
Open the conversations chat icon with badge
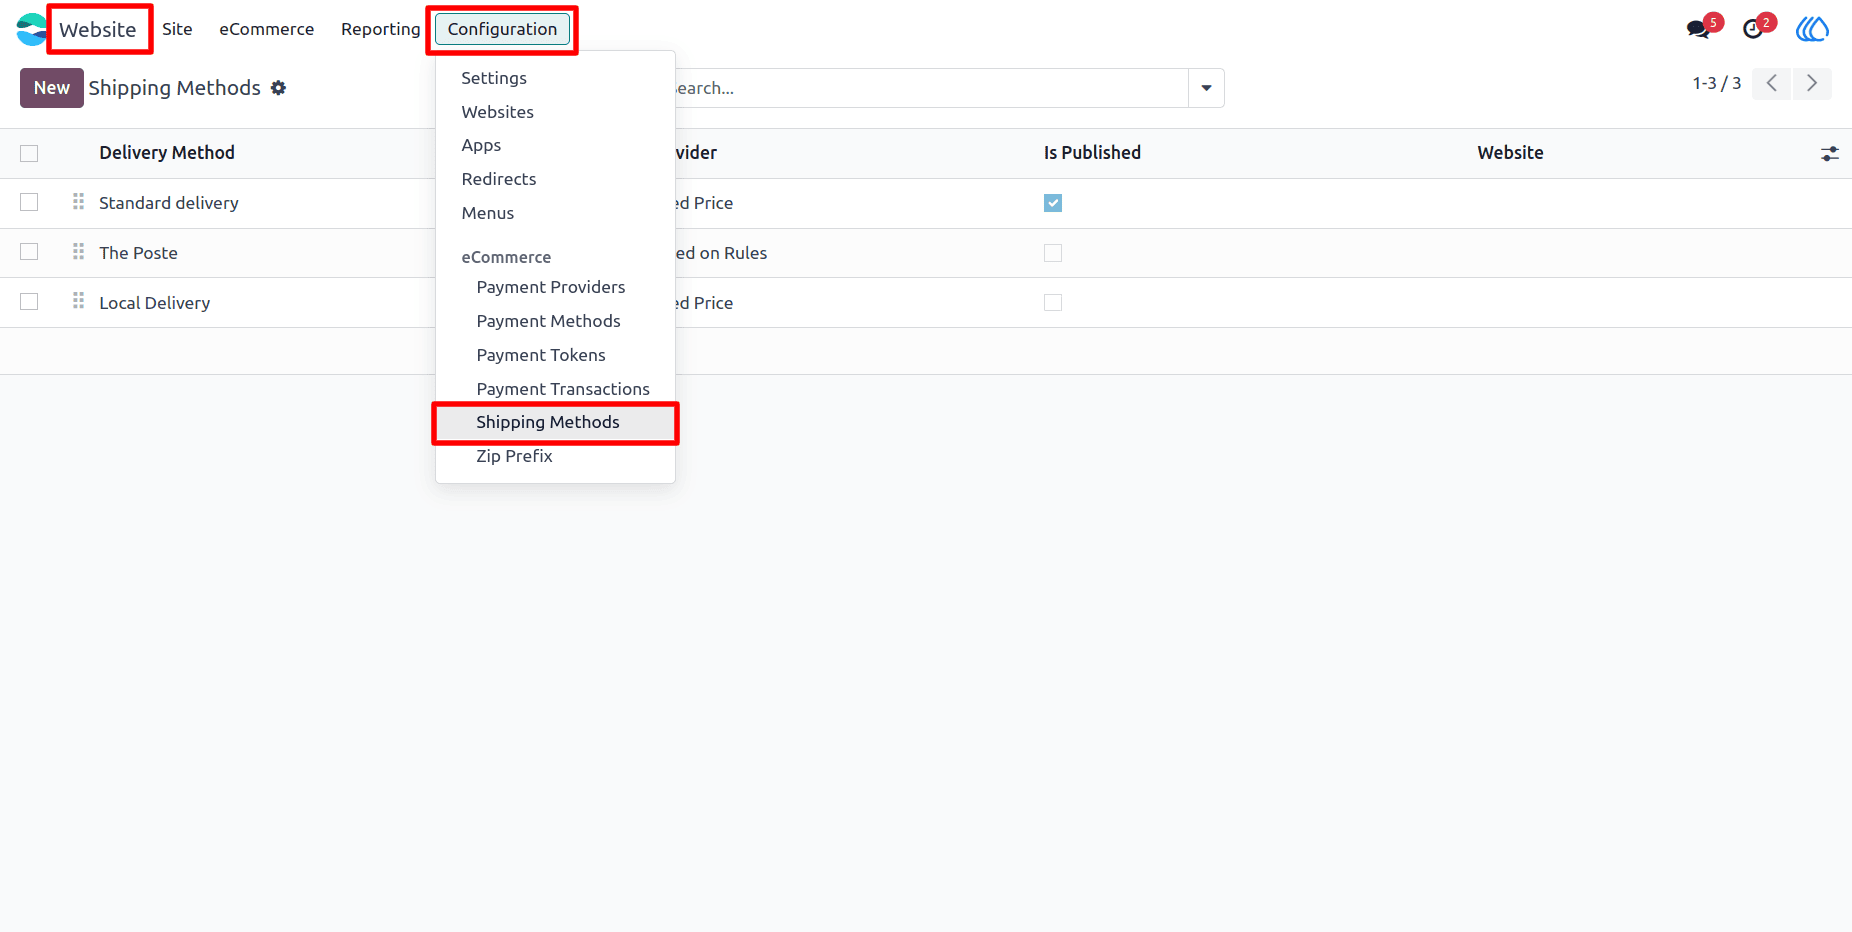point(1698,29)
